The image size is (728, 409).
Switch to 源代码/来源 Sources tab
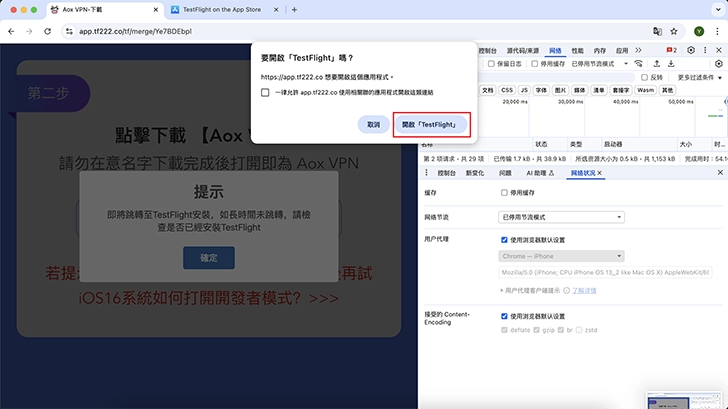coord(523,51)
